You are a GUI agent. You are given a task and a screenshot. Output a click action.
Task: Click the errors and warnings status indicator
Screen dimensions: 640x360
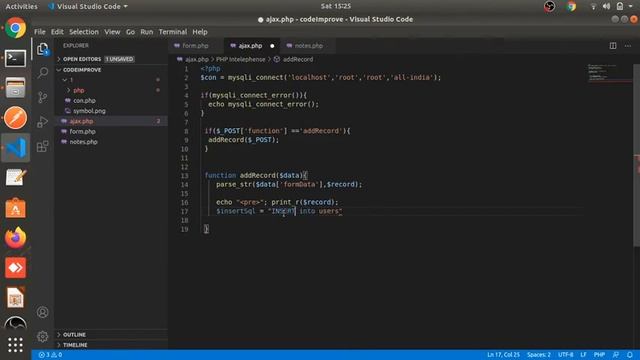click(x=50, y=355)
